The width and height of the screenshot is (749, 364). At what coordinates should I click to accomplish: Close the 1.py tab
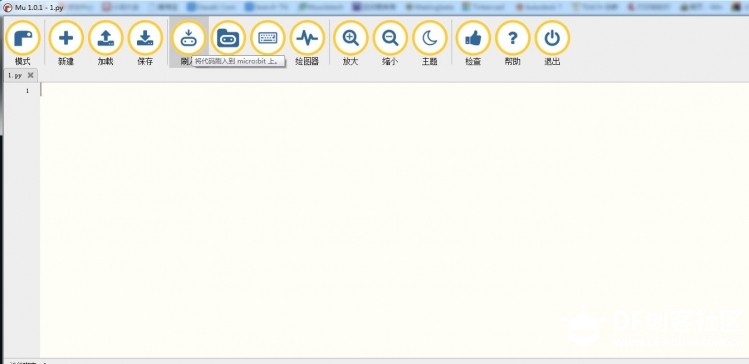click(x=31, y=75)
